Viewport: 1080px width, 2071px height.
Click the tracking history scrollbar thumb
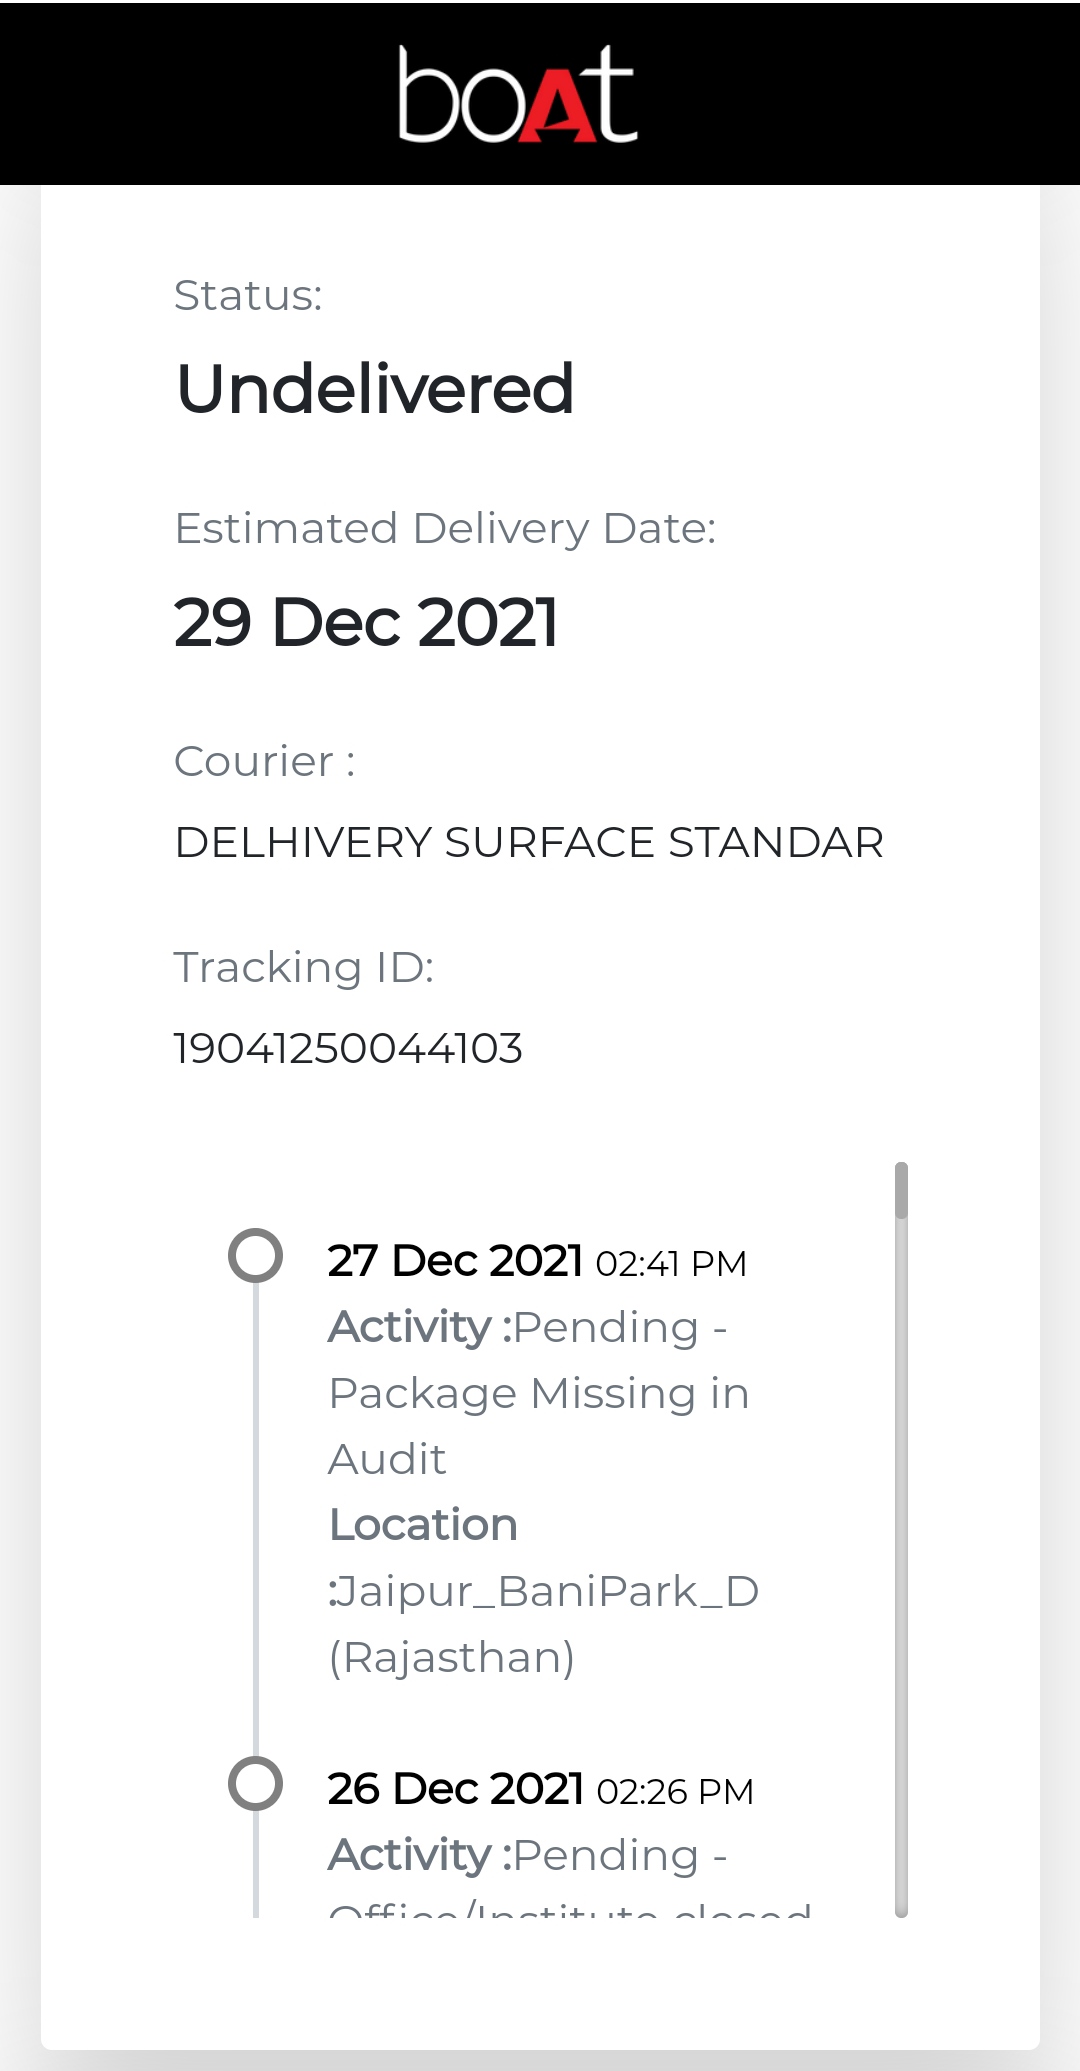pyautogui.click(x=901, y=1191)
